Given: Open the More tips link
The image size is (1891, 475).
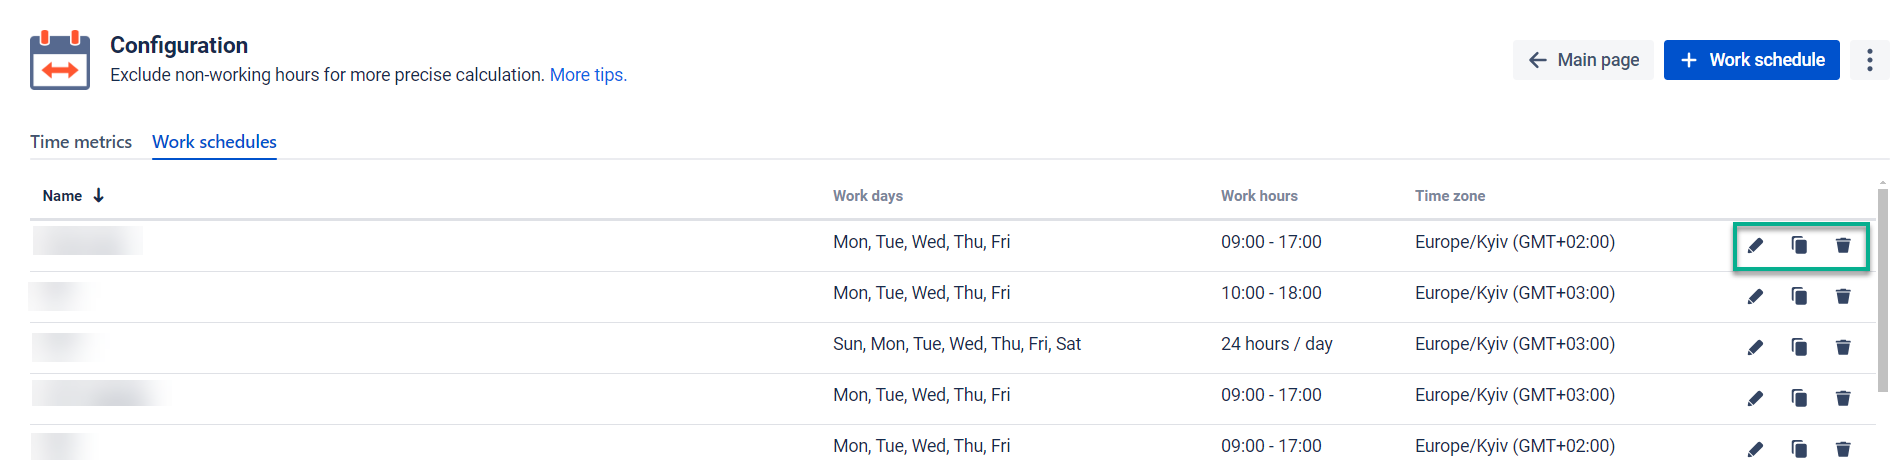Looking at the screenshot, I should (x=588, y=75).
